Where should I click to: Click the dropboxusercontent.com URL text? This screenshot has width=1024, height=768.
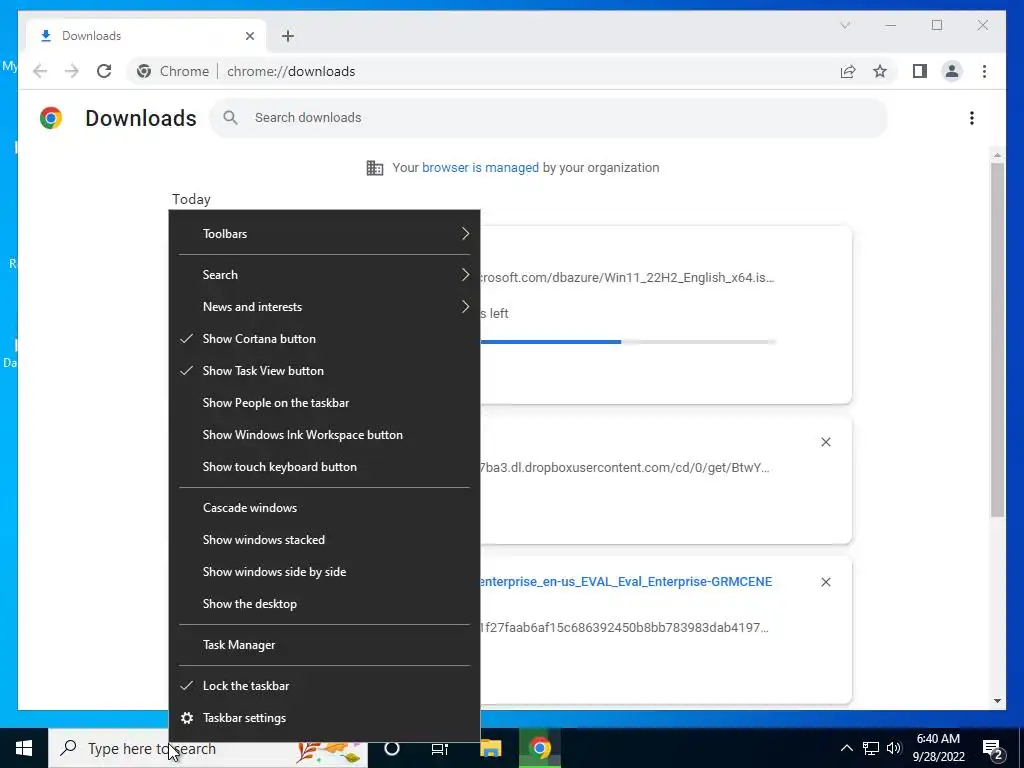[x=625, y=468]
